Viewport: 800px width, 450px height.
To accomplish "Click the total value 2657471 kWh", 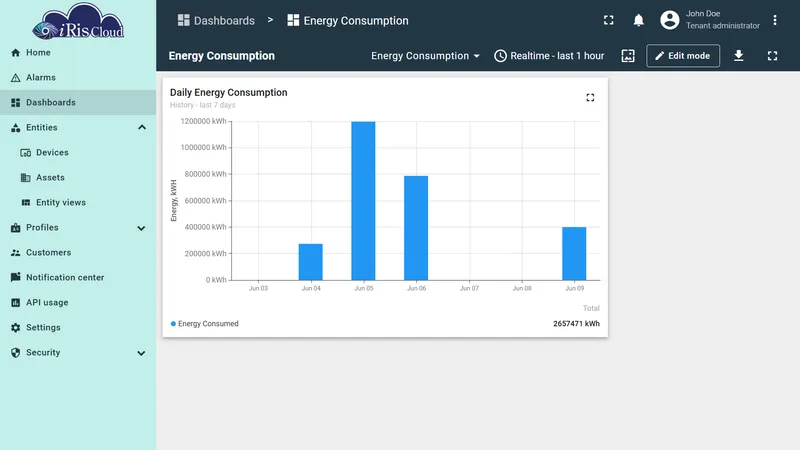I will point(576,323).
